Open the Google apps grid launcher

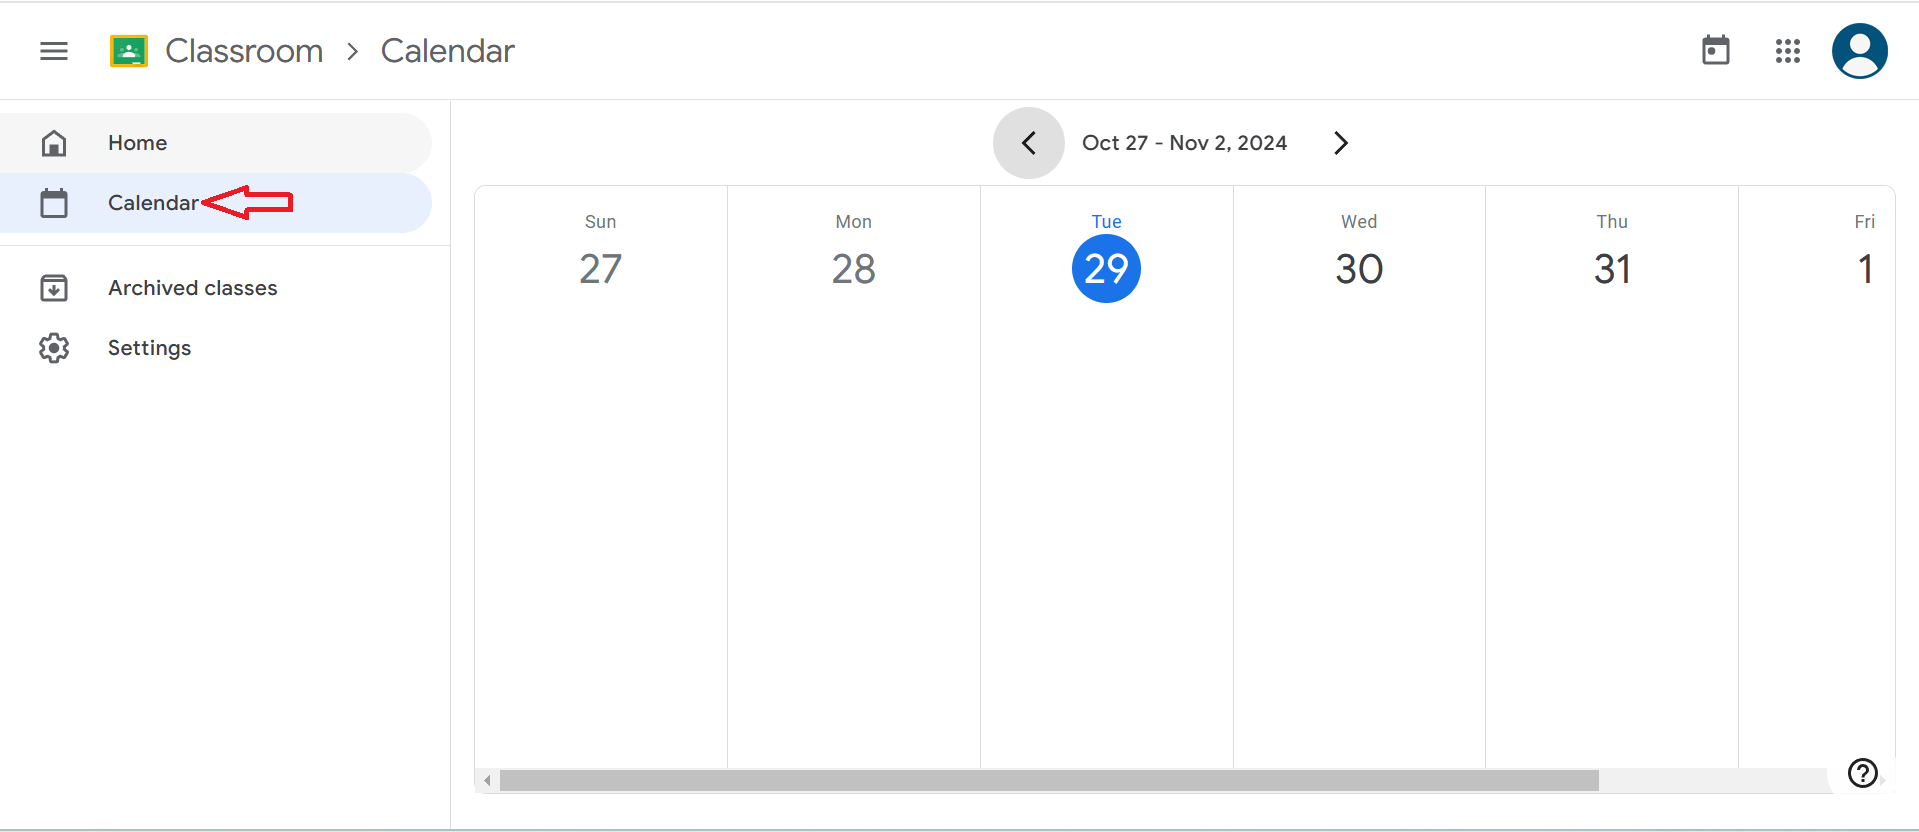pos(1788,51)
